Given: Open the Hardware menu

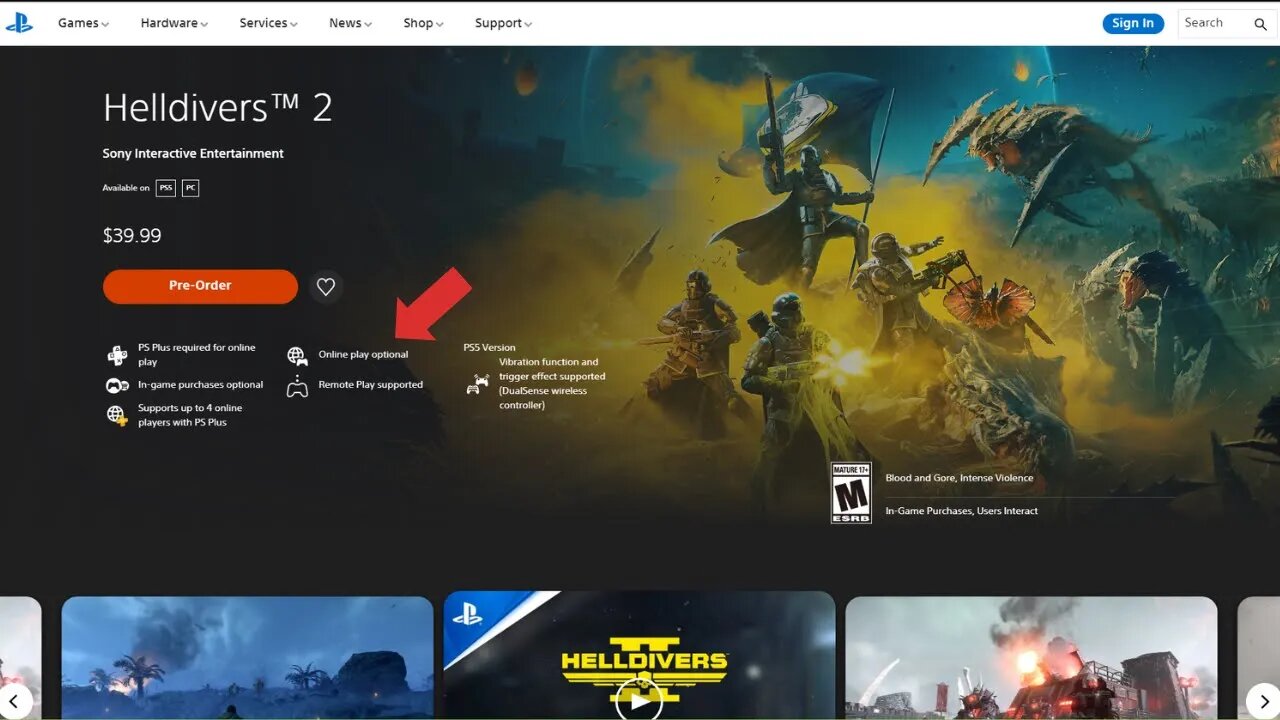Looking at the screenshot, I should [x=173, y=22].
